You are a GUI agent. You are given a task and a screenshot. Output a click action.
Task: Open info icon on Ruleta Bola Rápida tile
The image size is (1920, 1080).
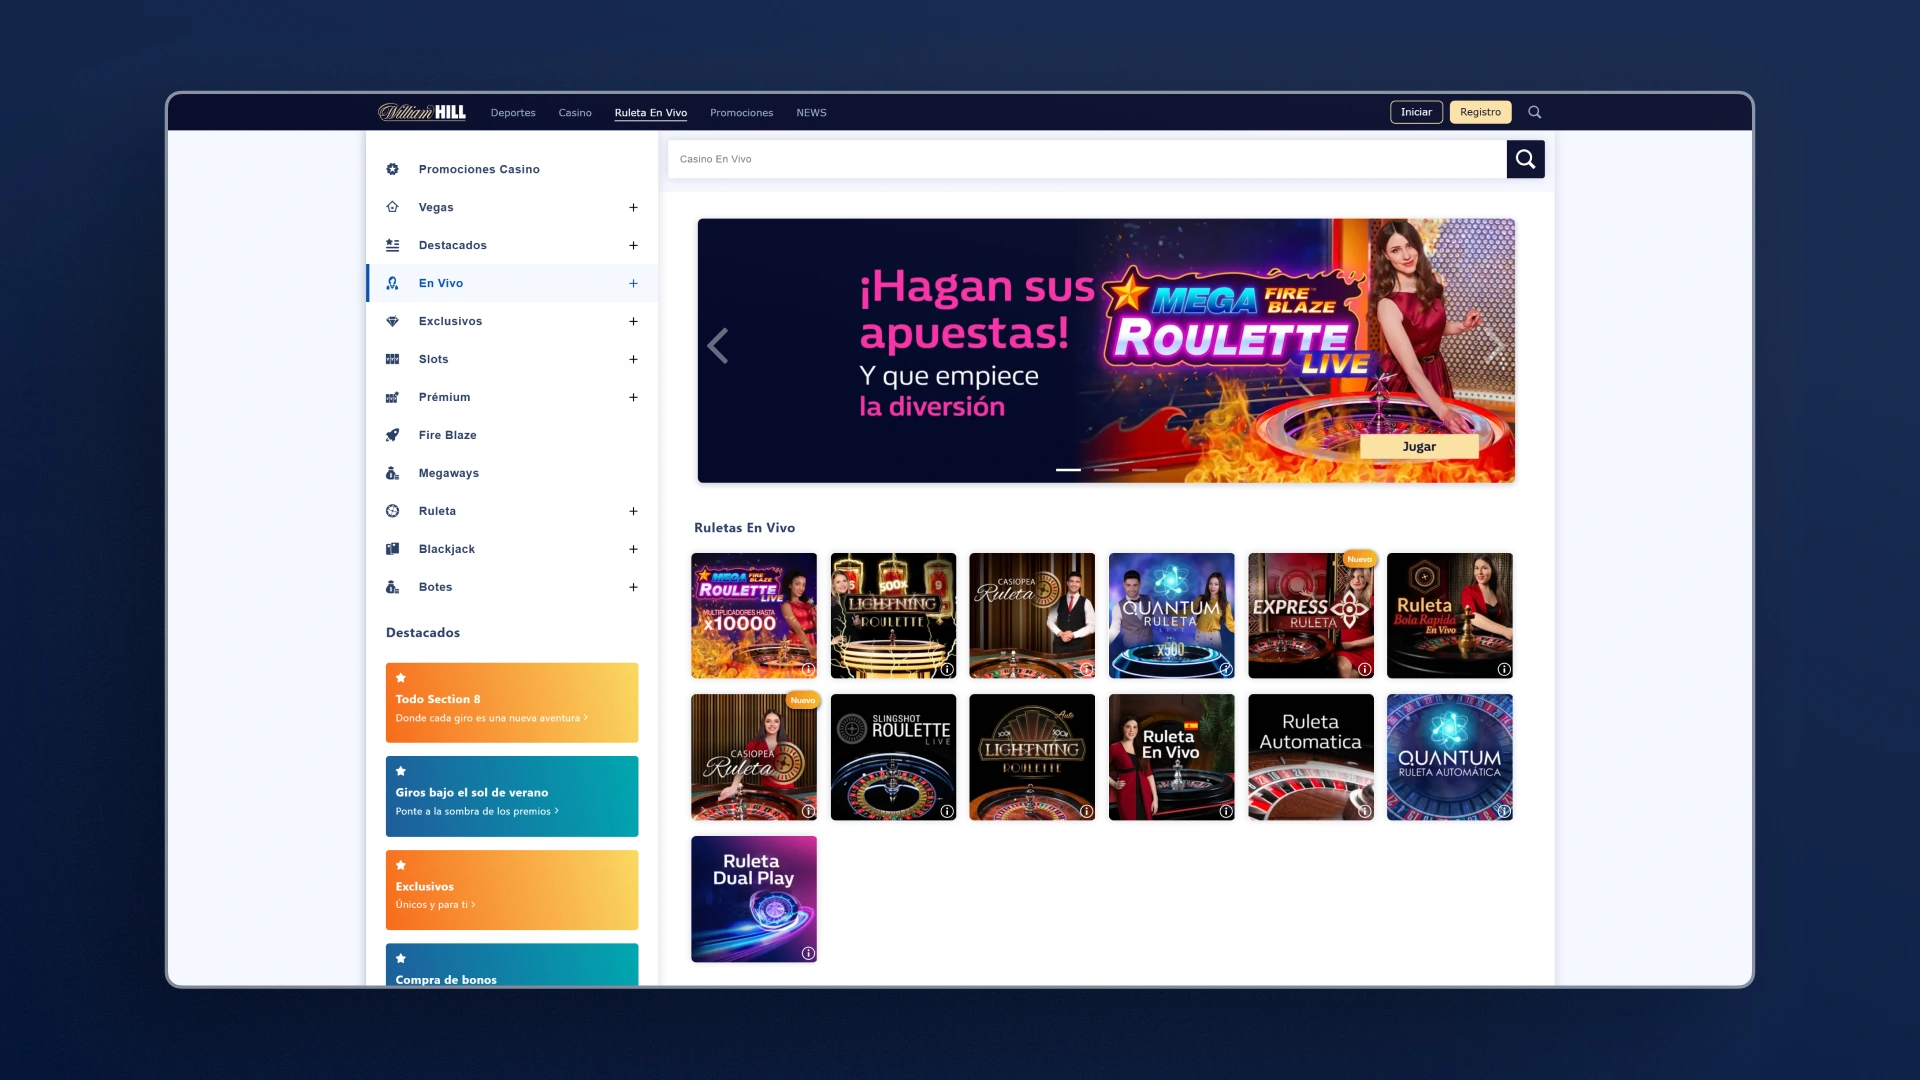tap(1504, 669)
